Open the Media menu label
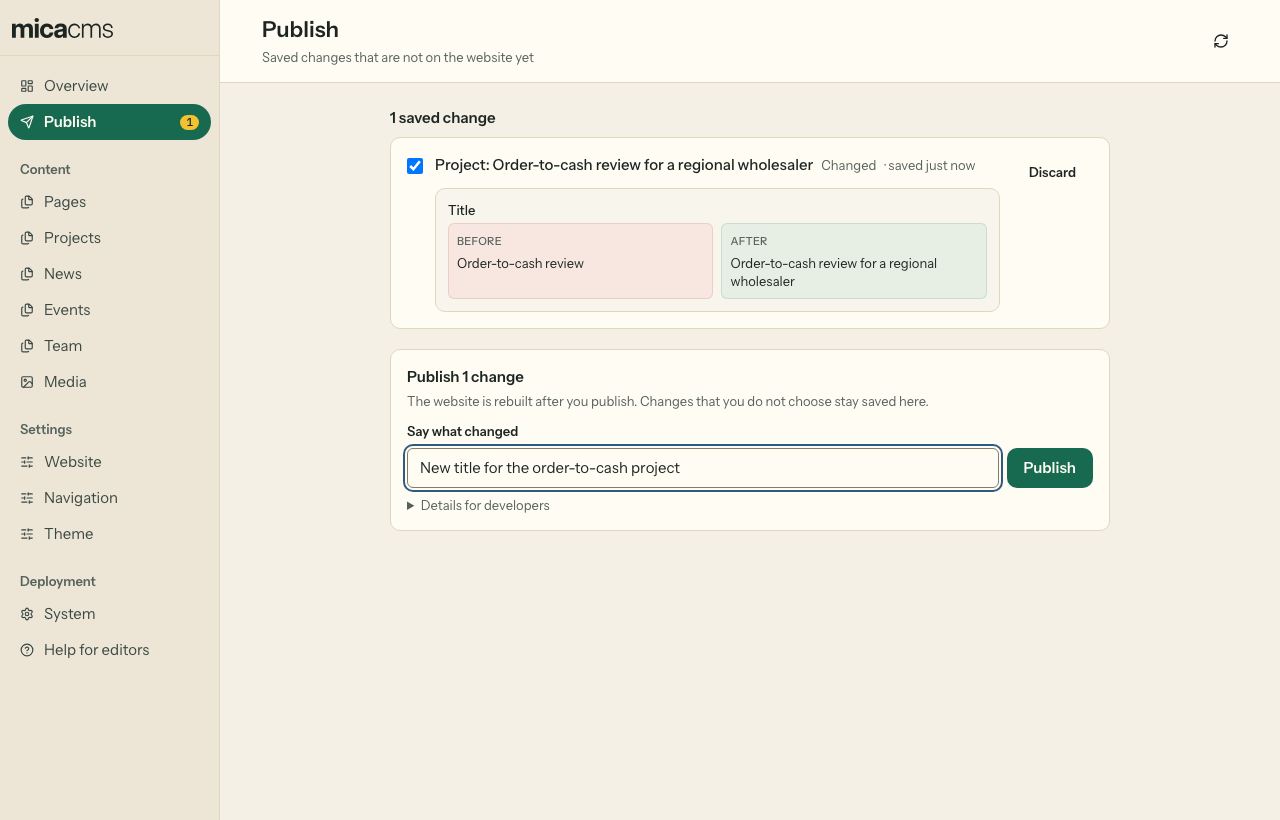Image resolution: width=1280 pixels, height=820 pixels. [x=65, y=382]
